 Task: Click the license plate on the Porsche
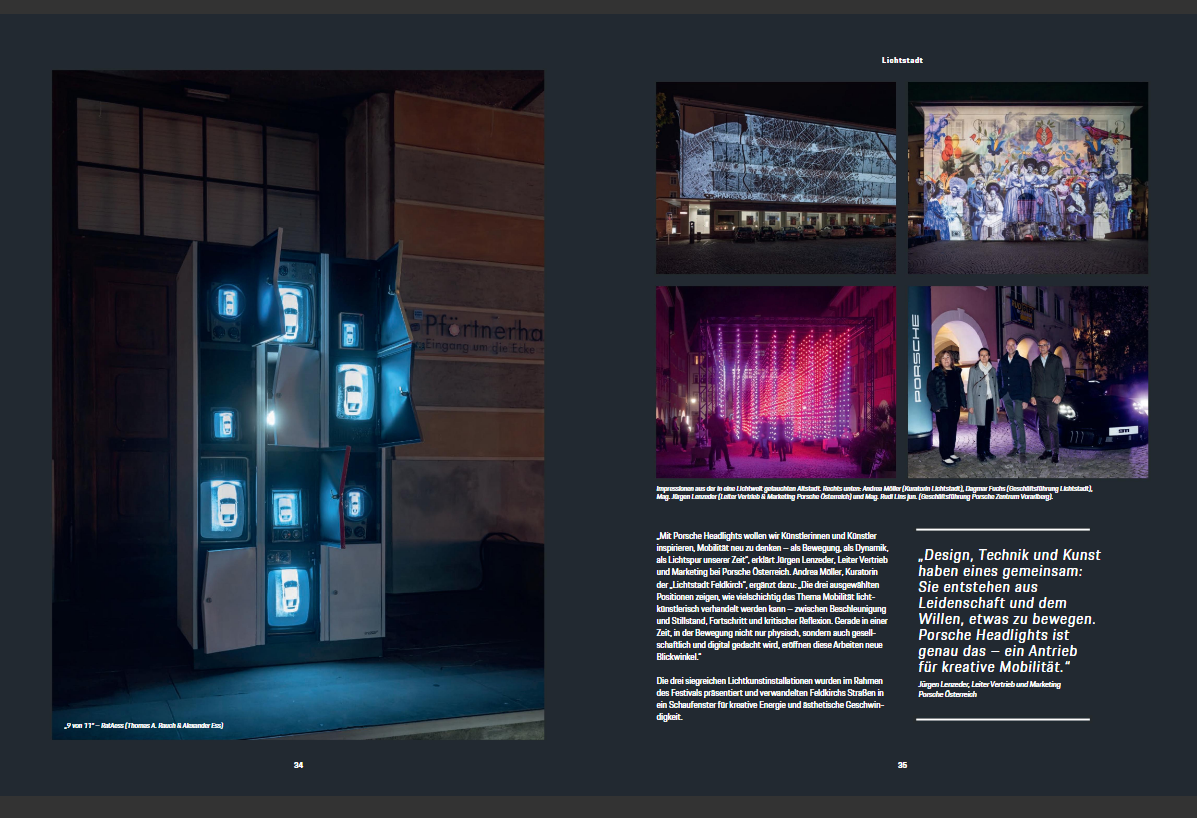(1124, 430)
